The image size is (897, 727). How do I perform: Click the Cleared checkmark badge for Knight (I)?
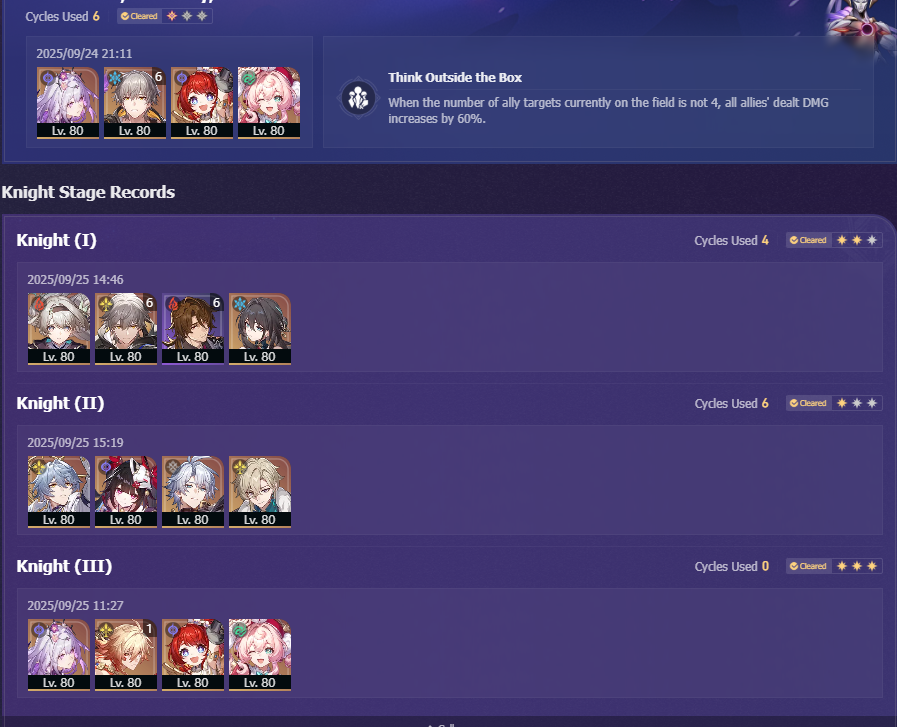808,240
